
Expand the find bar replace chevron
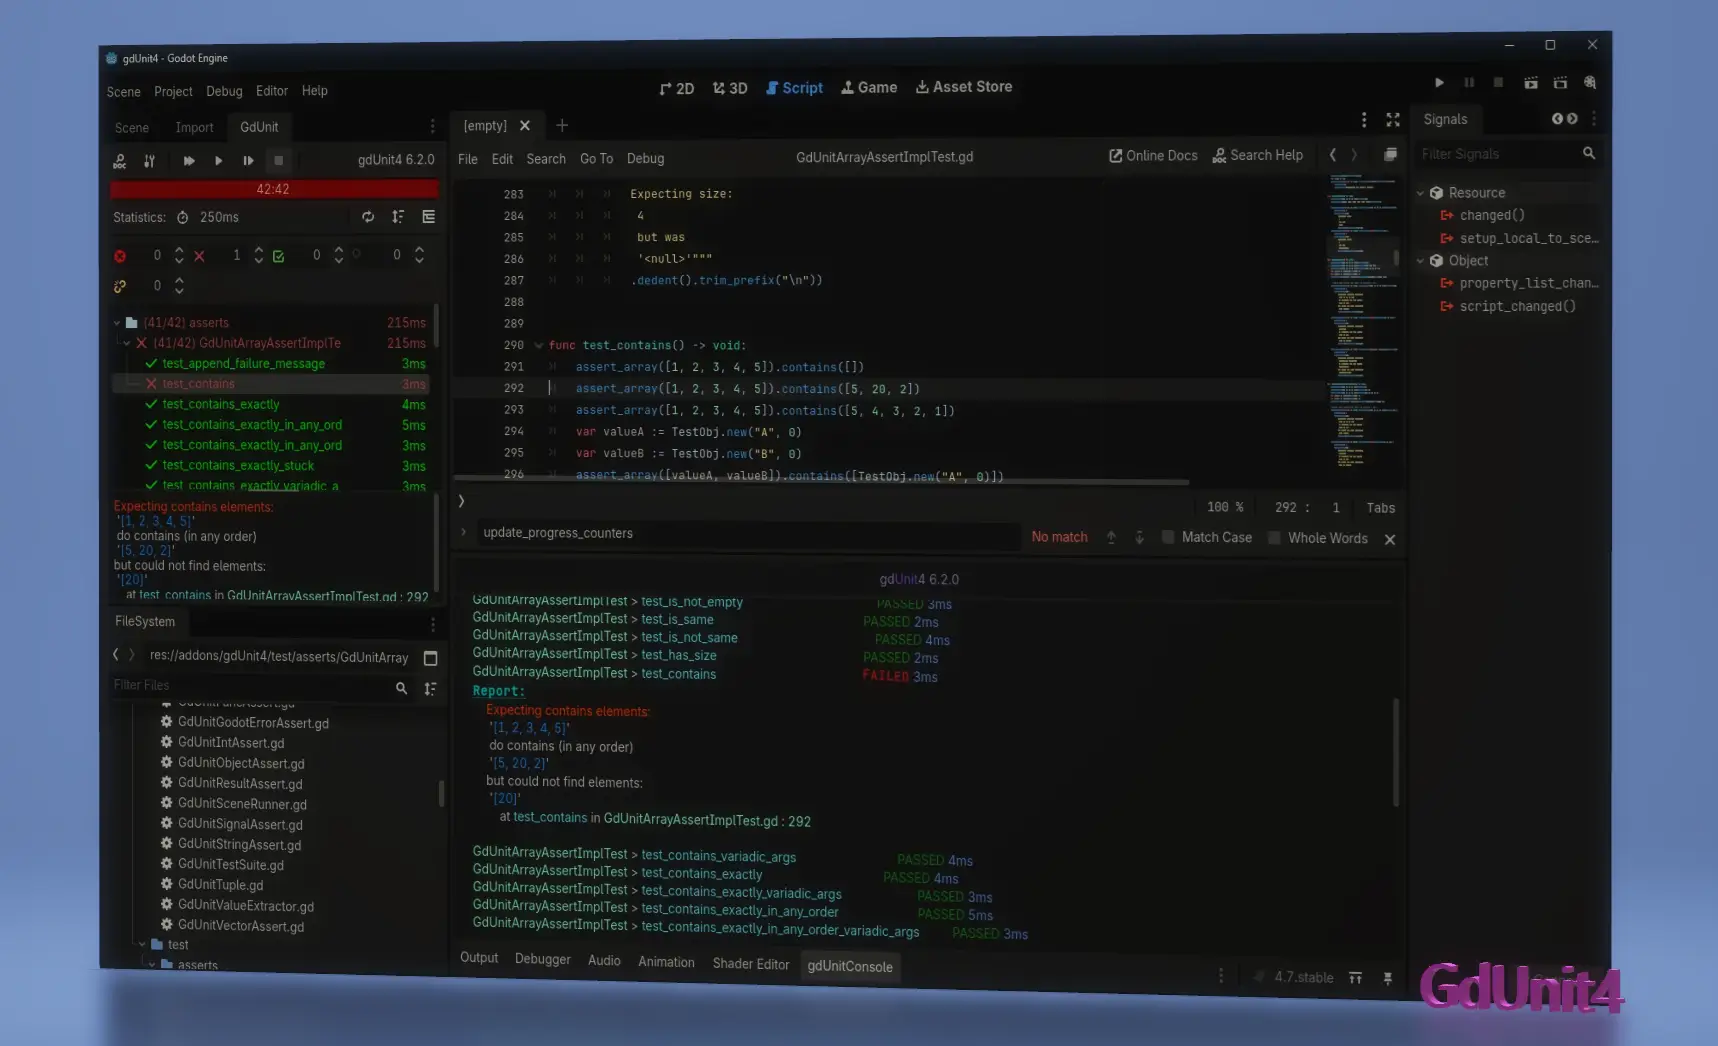(x=464, y=533)
